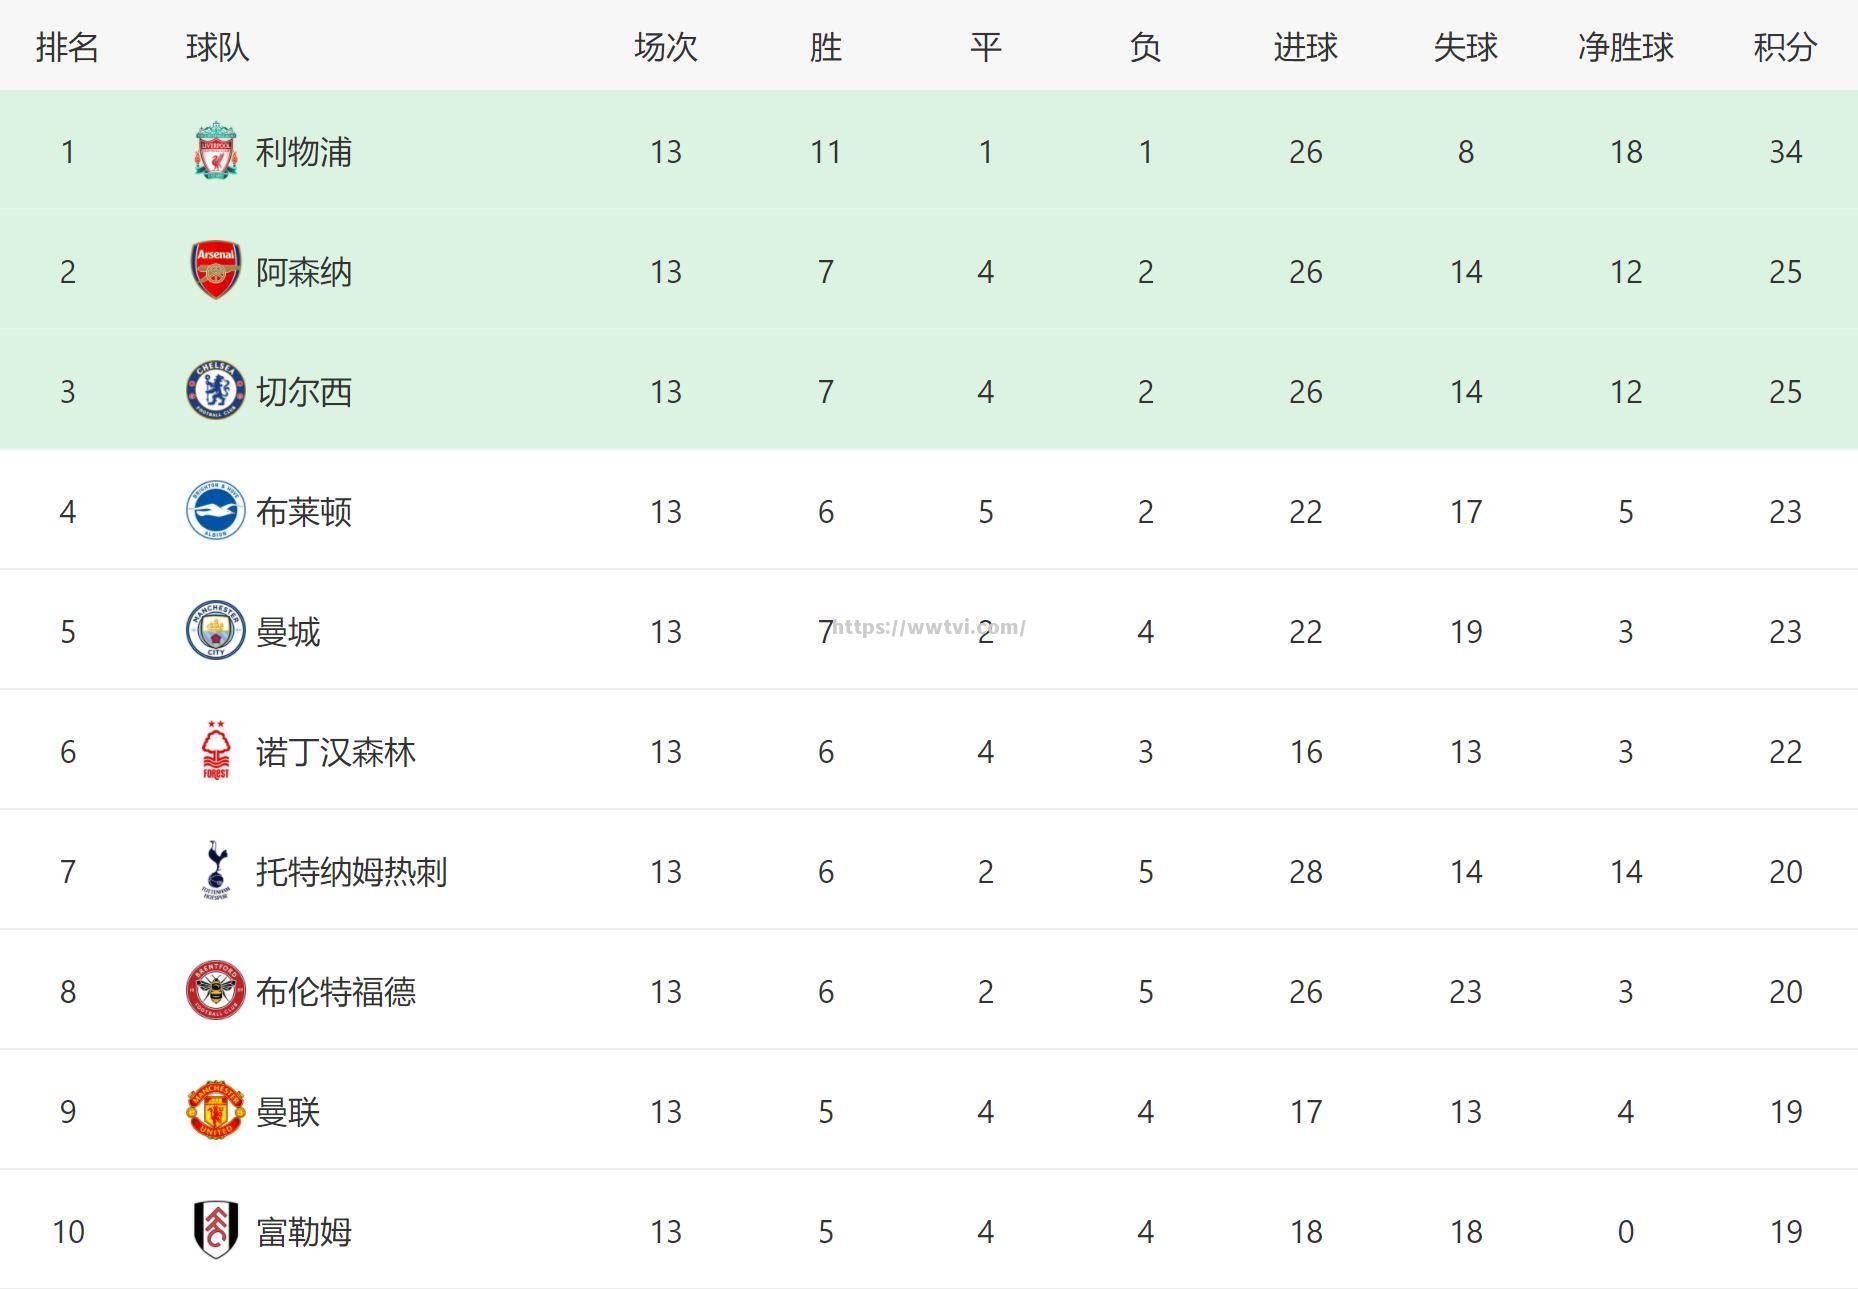Image resolution: width=1858 pixels, height=1289 pixels.
Task: Click the Arsenal club crest
Action: (x=215, y=270)
